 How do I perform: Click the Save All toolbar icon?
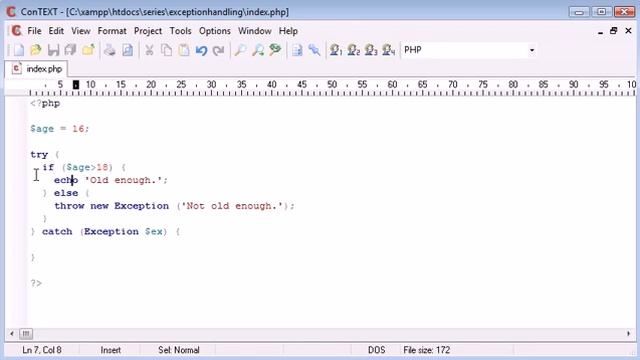(71, 50)
